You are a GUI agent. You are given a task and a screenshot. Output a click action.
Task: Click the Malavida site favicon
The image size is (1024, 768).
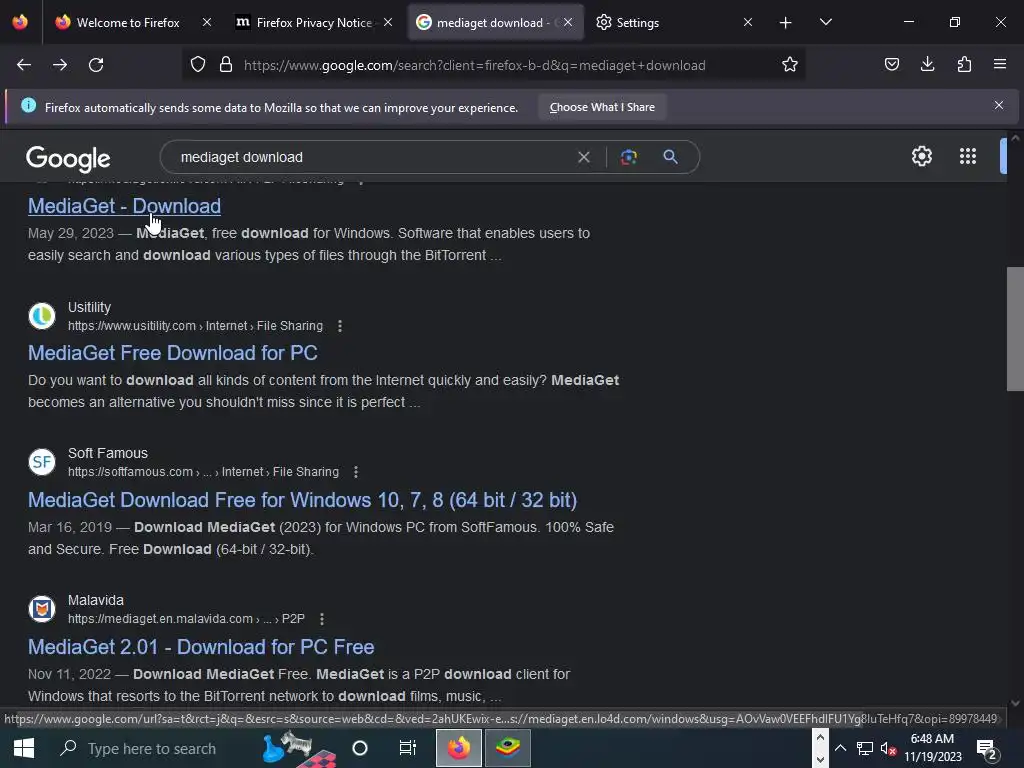point(42,609)
